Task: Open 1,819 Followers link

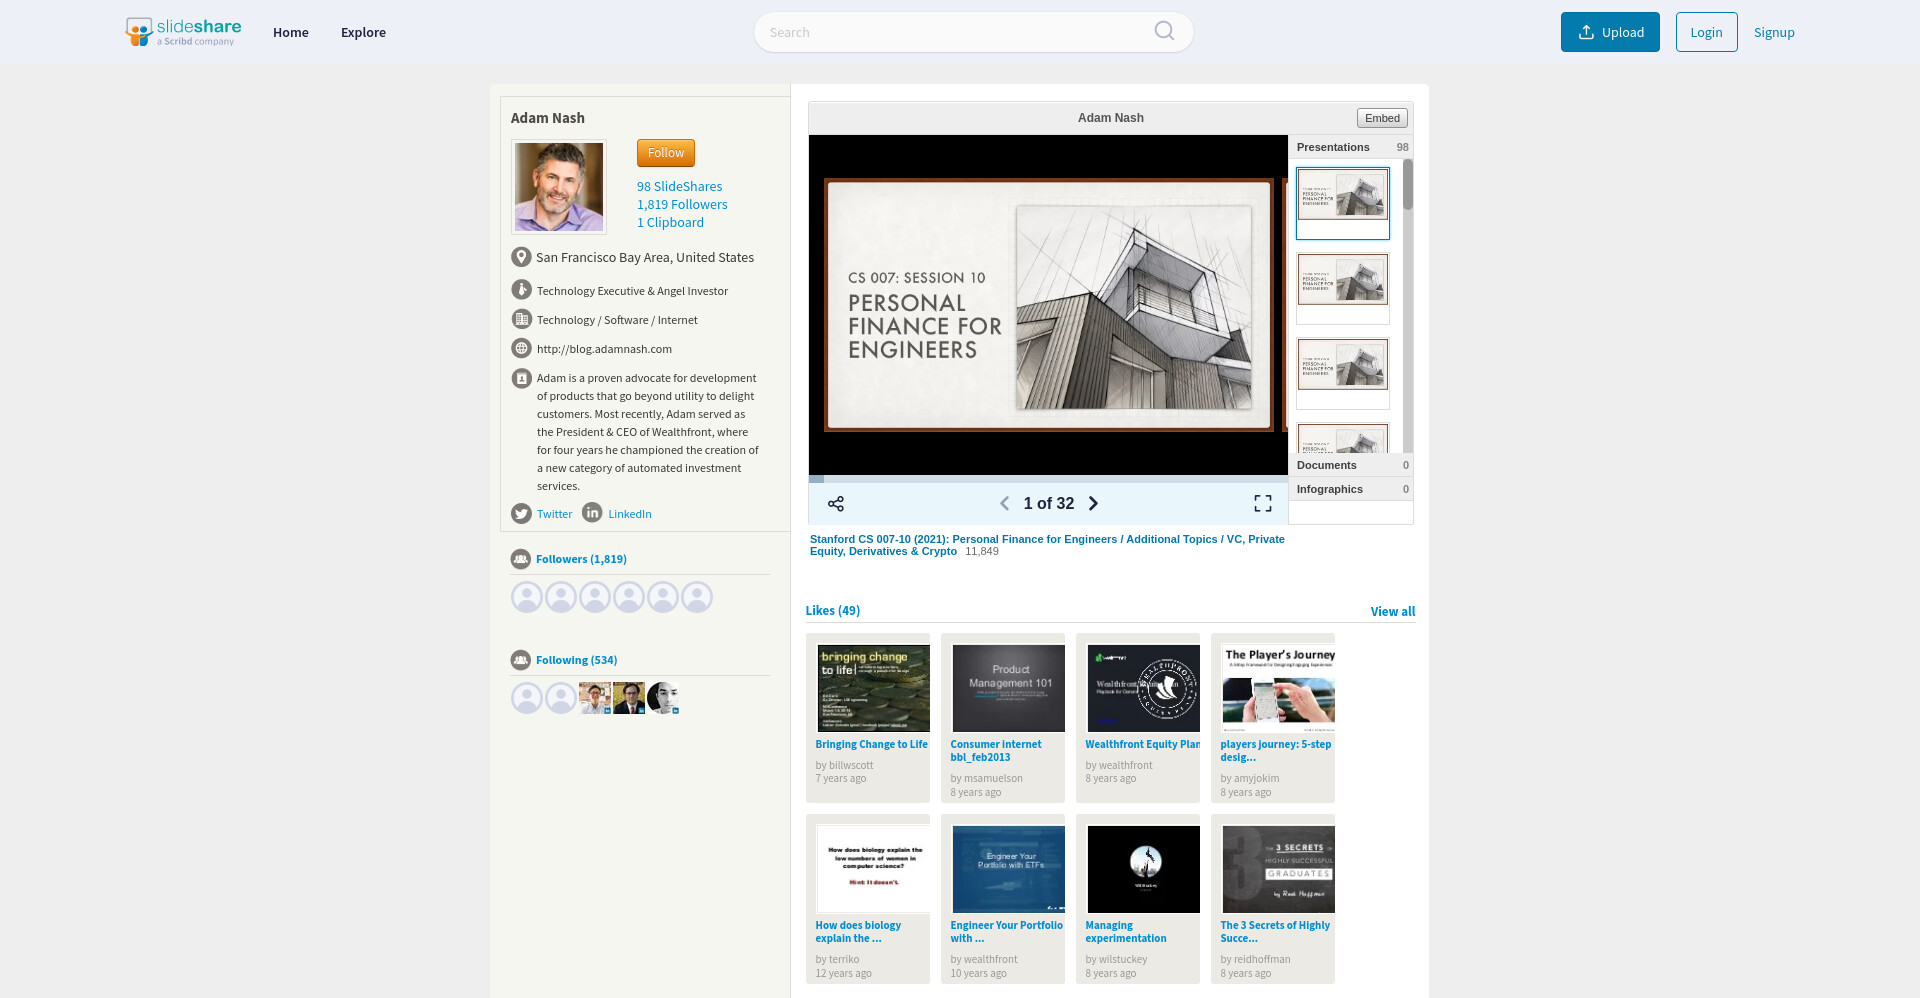Action: coord(682,205)
